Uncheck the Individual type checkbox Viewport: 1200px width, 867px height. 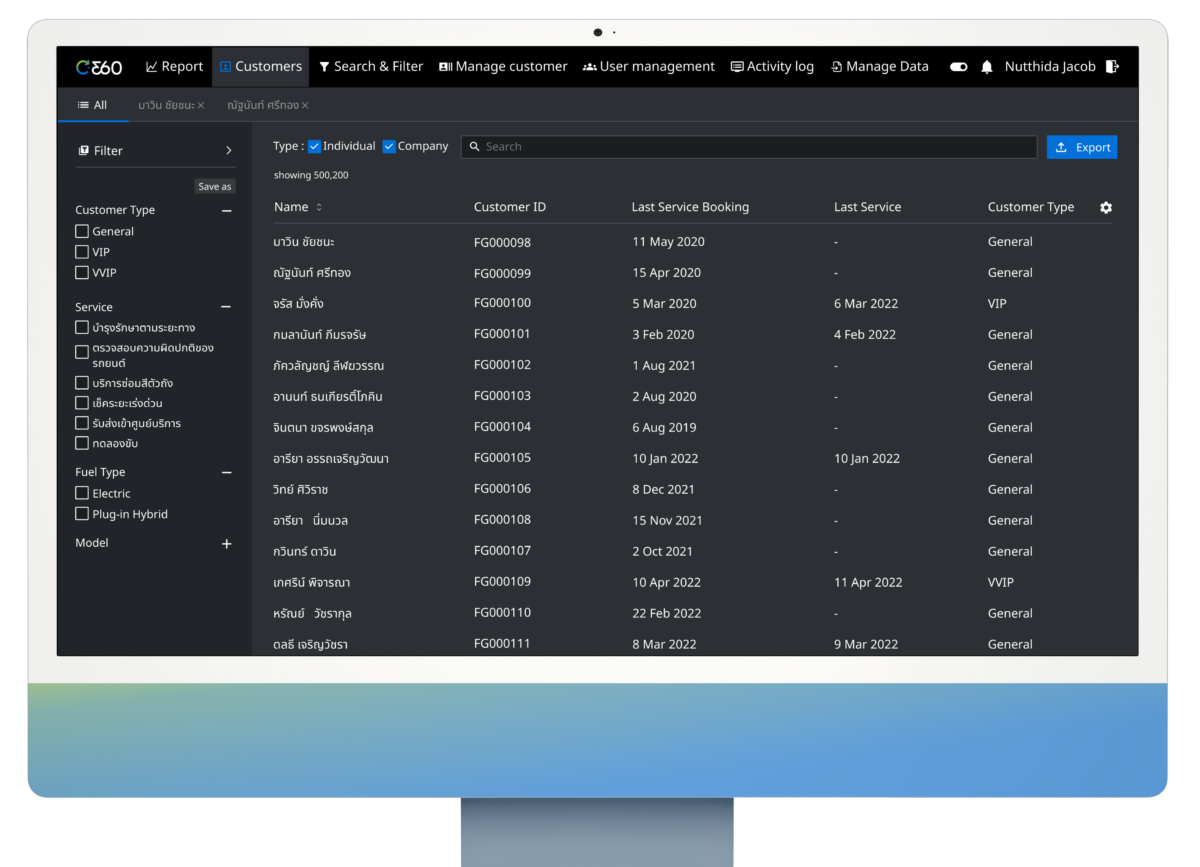314,146
